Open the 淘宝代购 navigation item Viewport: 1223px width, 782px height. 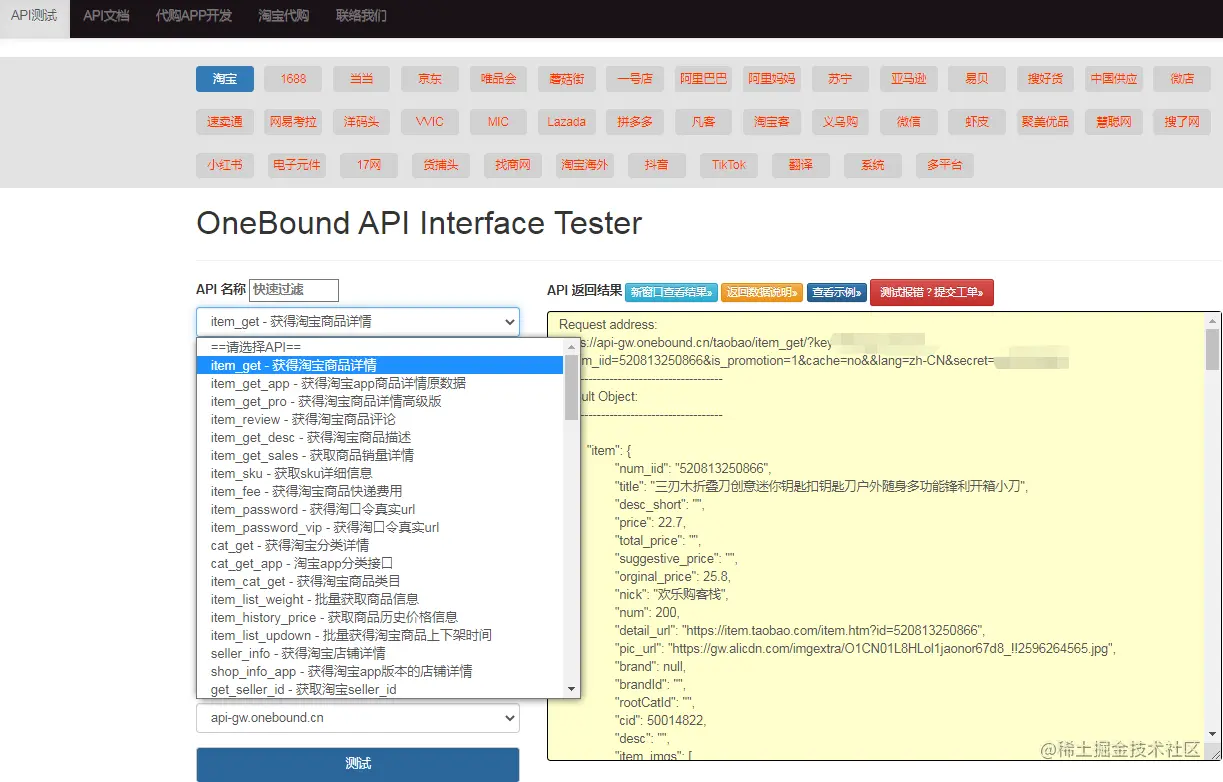click(283, 17)
